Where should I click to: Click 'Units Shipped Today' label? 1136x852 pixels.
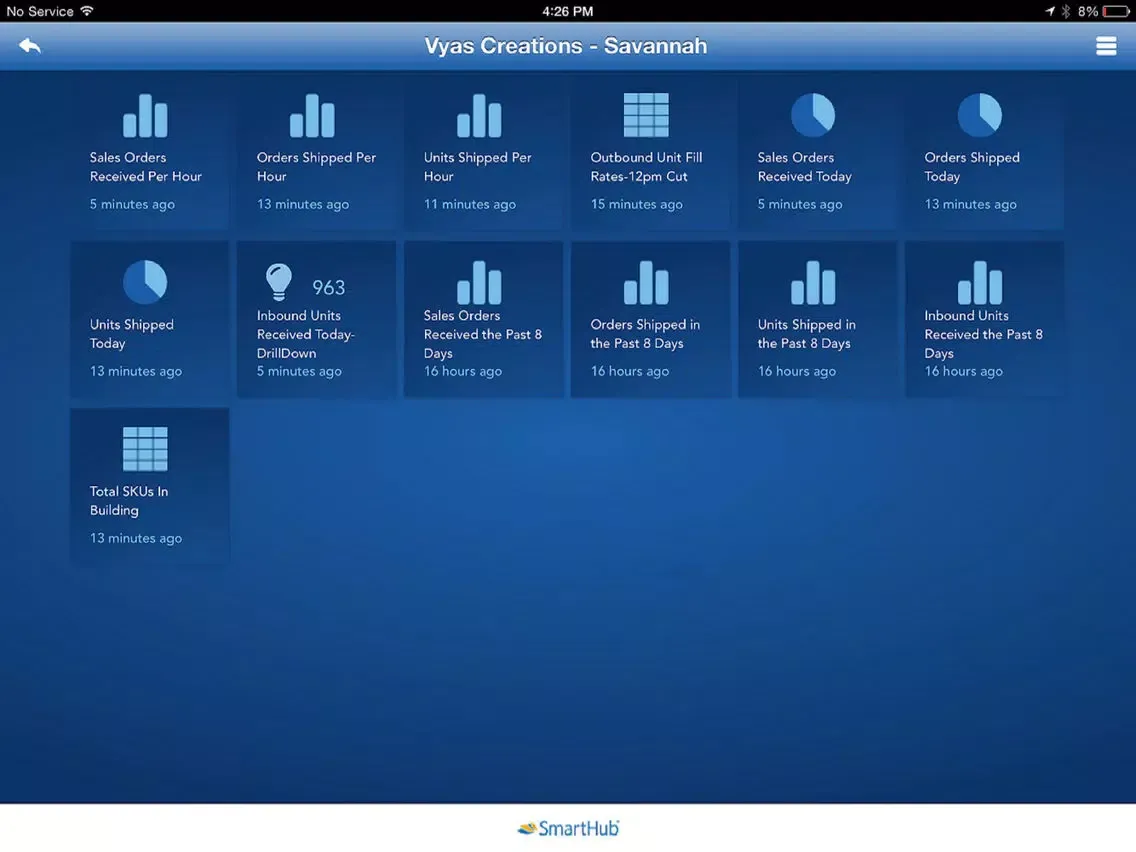tap(132, 333)
